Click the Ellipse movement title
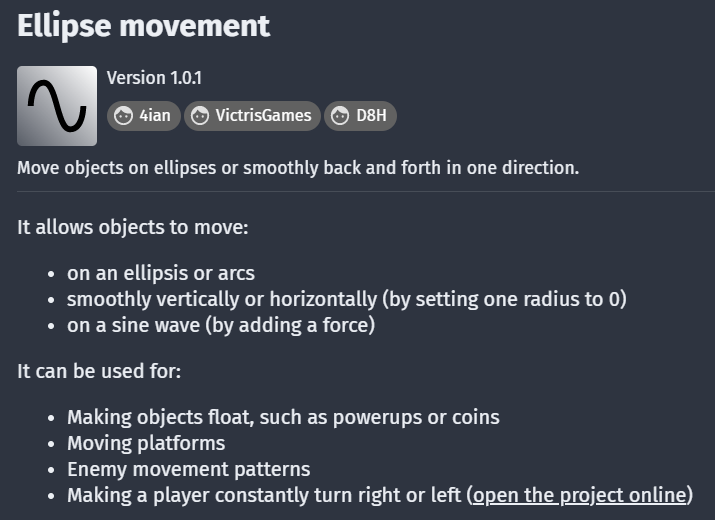Image resolution: width=715 pixels, height=520 pixels. [x=144, y=26]
